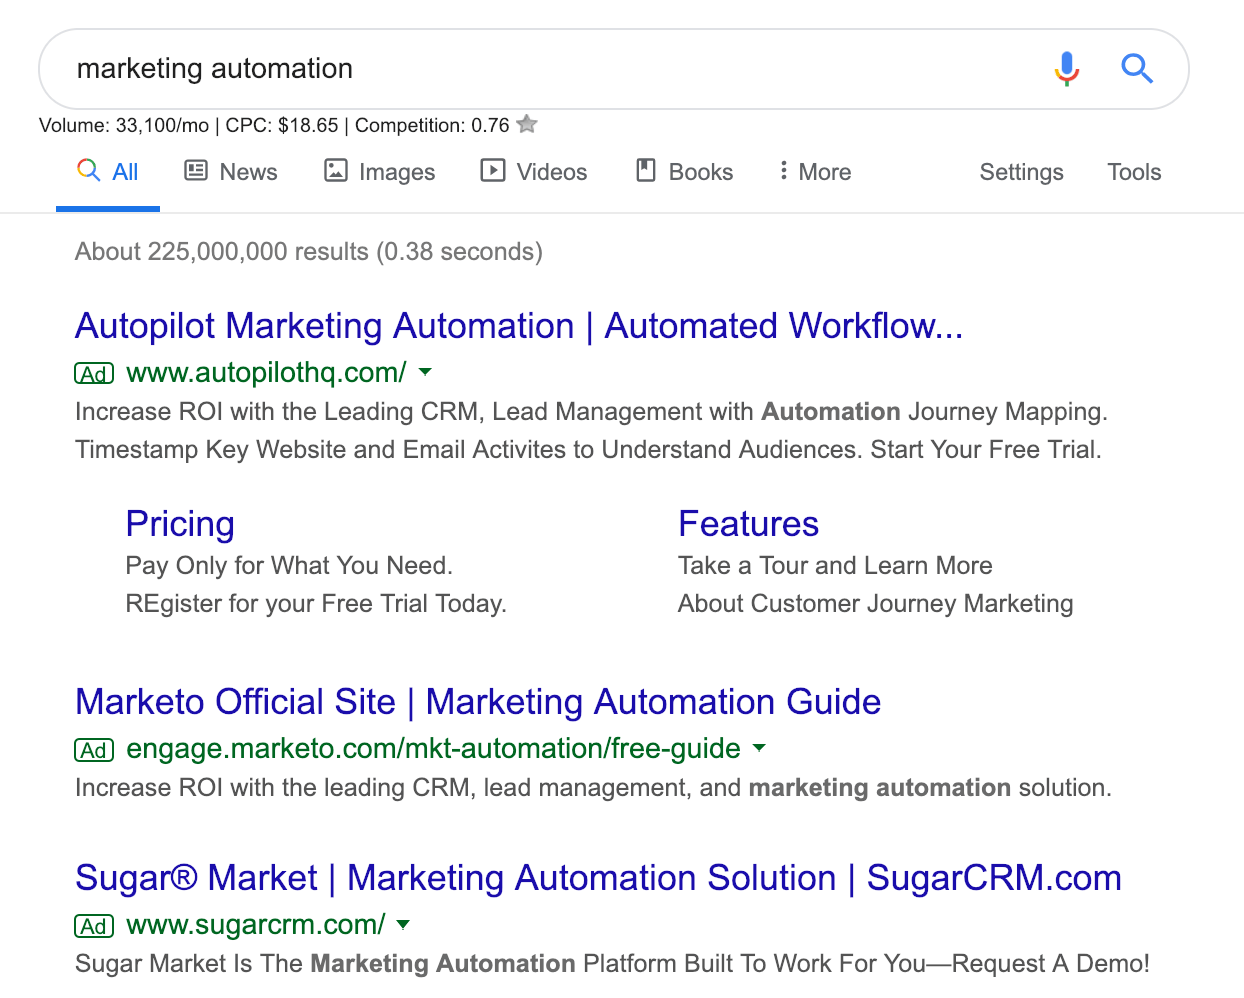Image resolution: width=1244 pixels, height=998 pixels.
Task: Expand dropdown arrow next to www.autopilothq.com
Action: pyautogui.click(x=425, y=372)
